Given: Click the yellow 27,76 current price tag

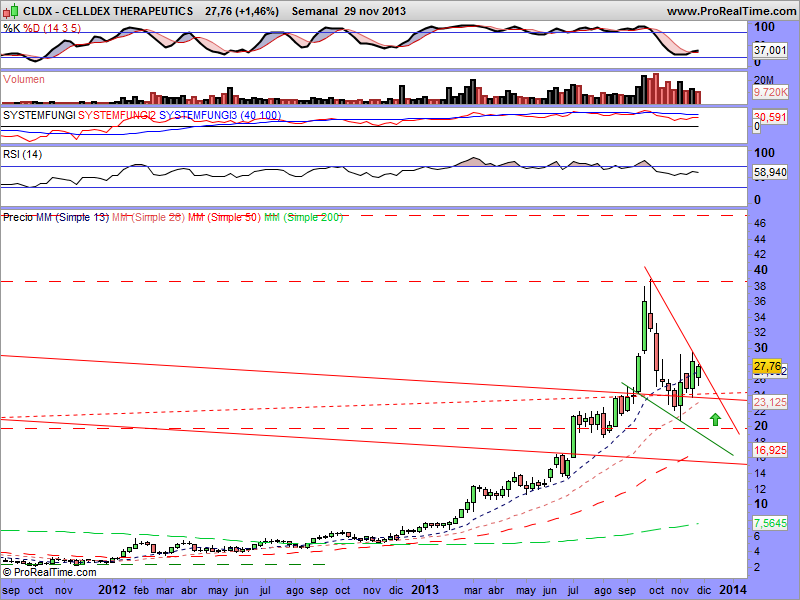Looking at the screenshot, I should click(767, 366).
